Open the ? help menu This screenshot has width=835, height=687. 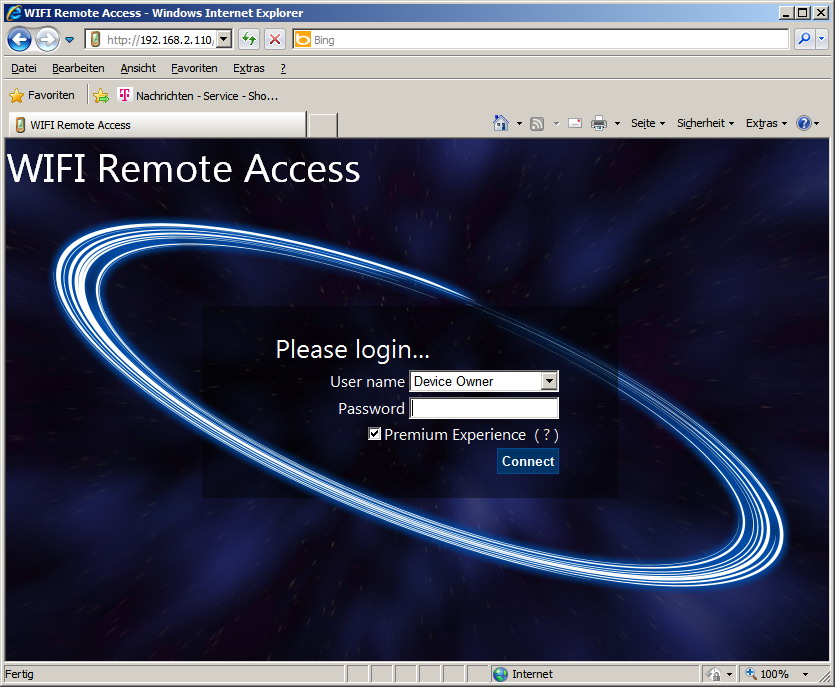(x=283, y=68)
